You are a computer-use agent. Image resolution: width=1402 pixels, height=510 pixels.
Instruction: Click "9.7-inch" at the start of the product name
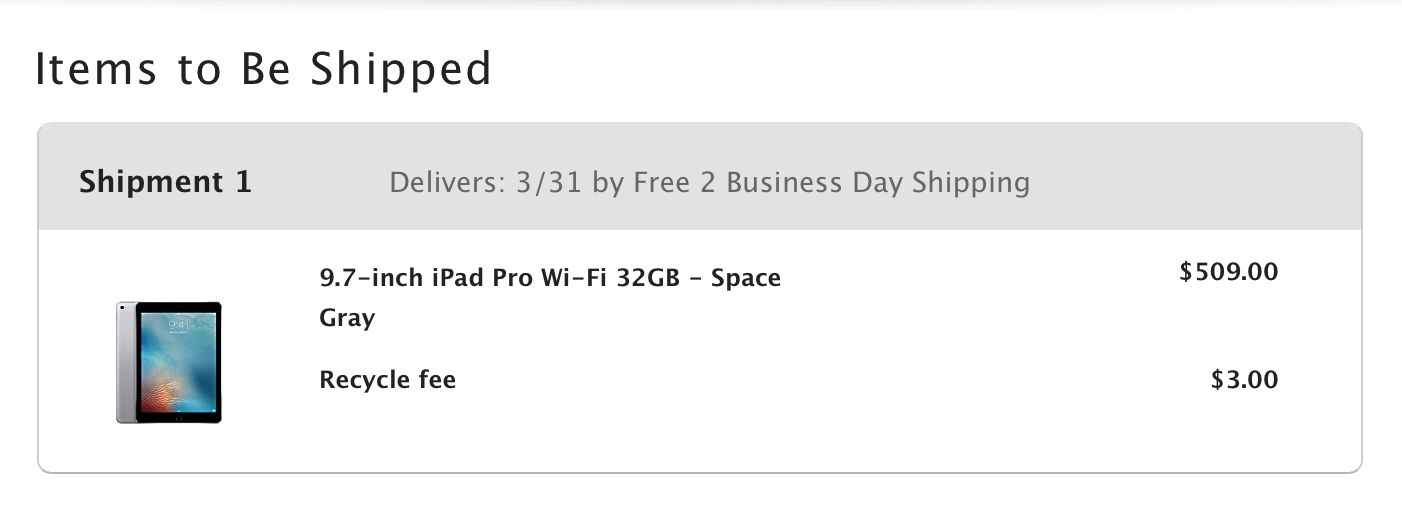pos(371,278)
